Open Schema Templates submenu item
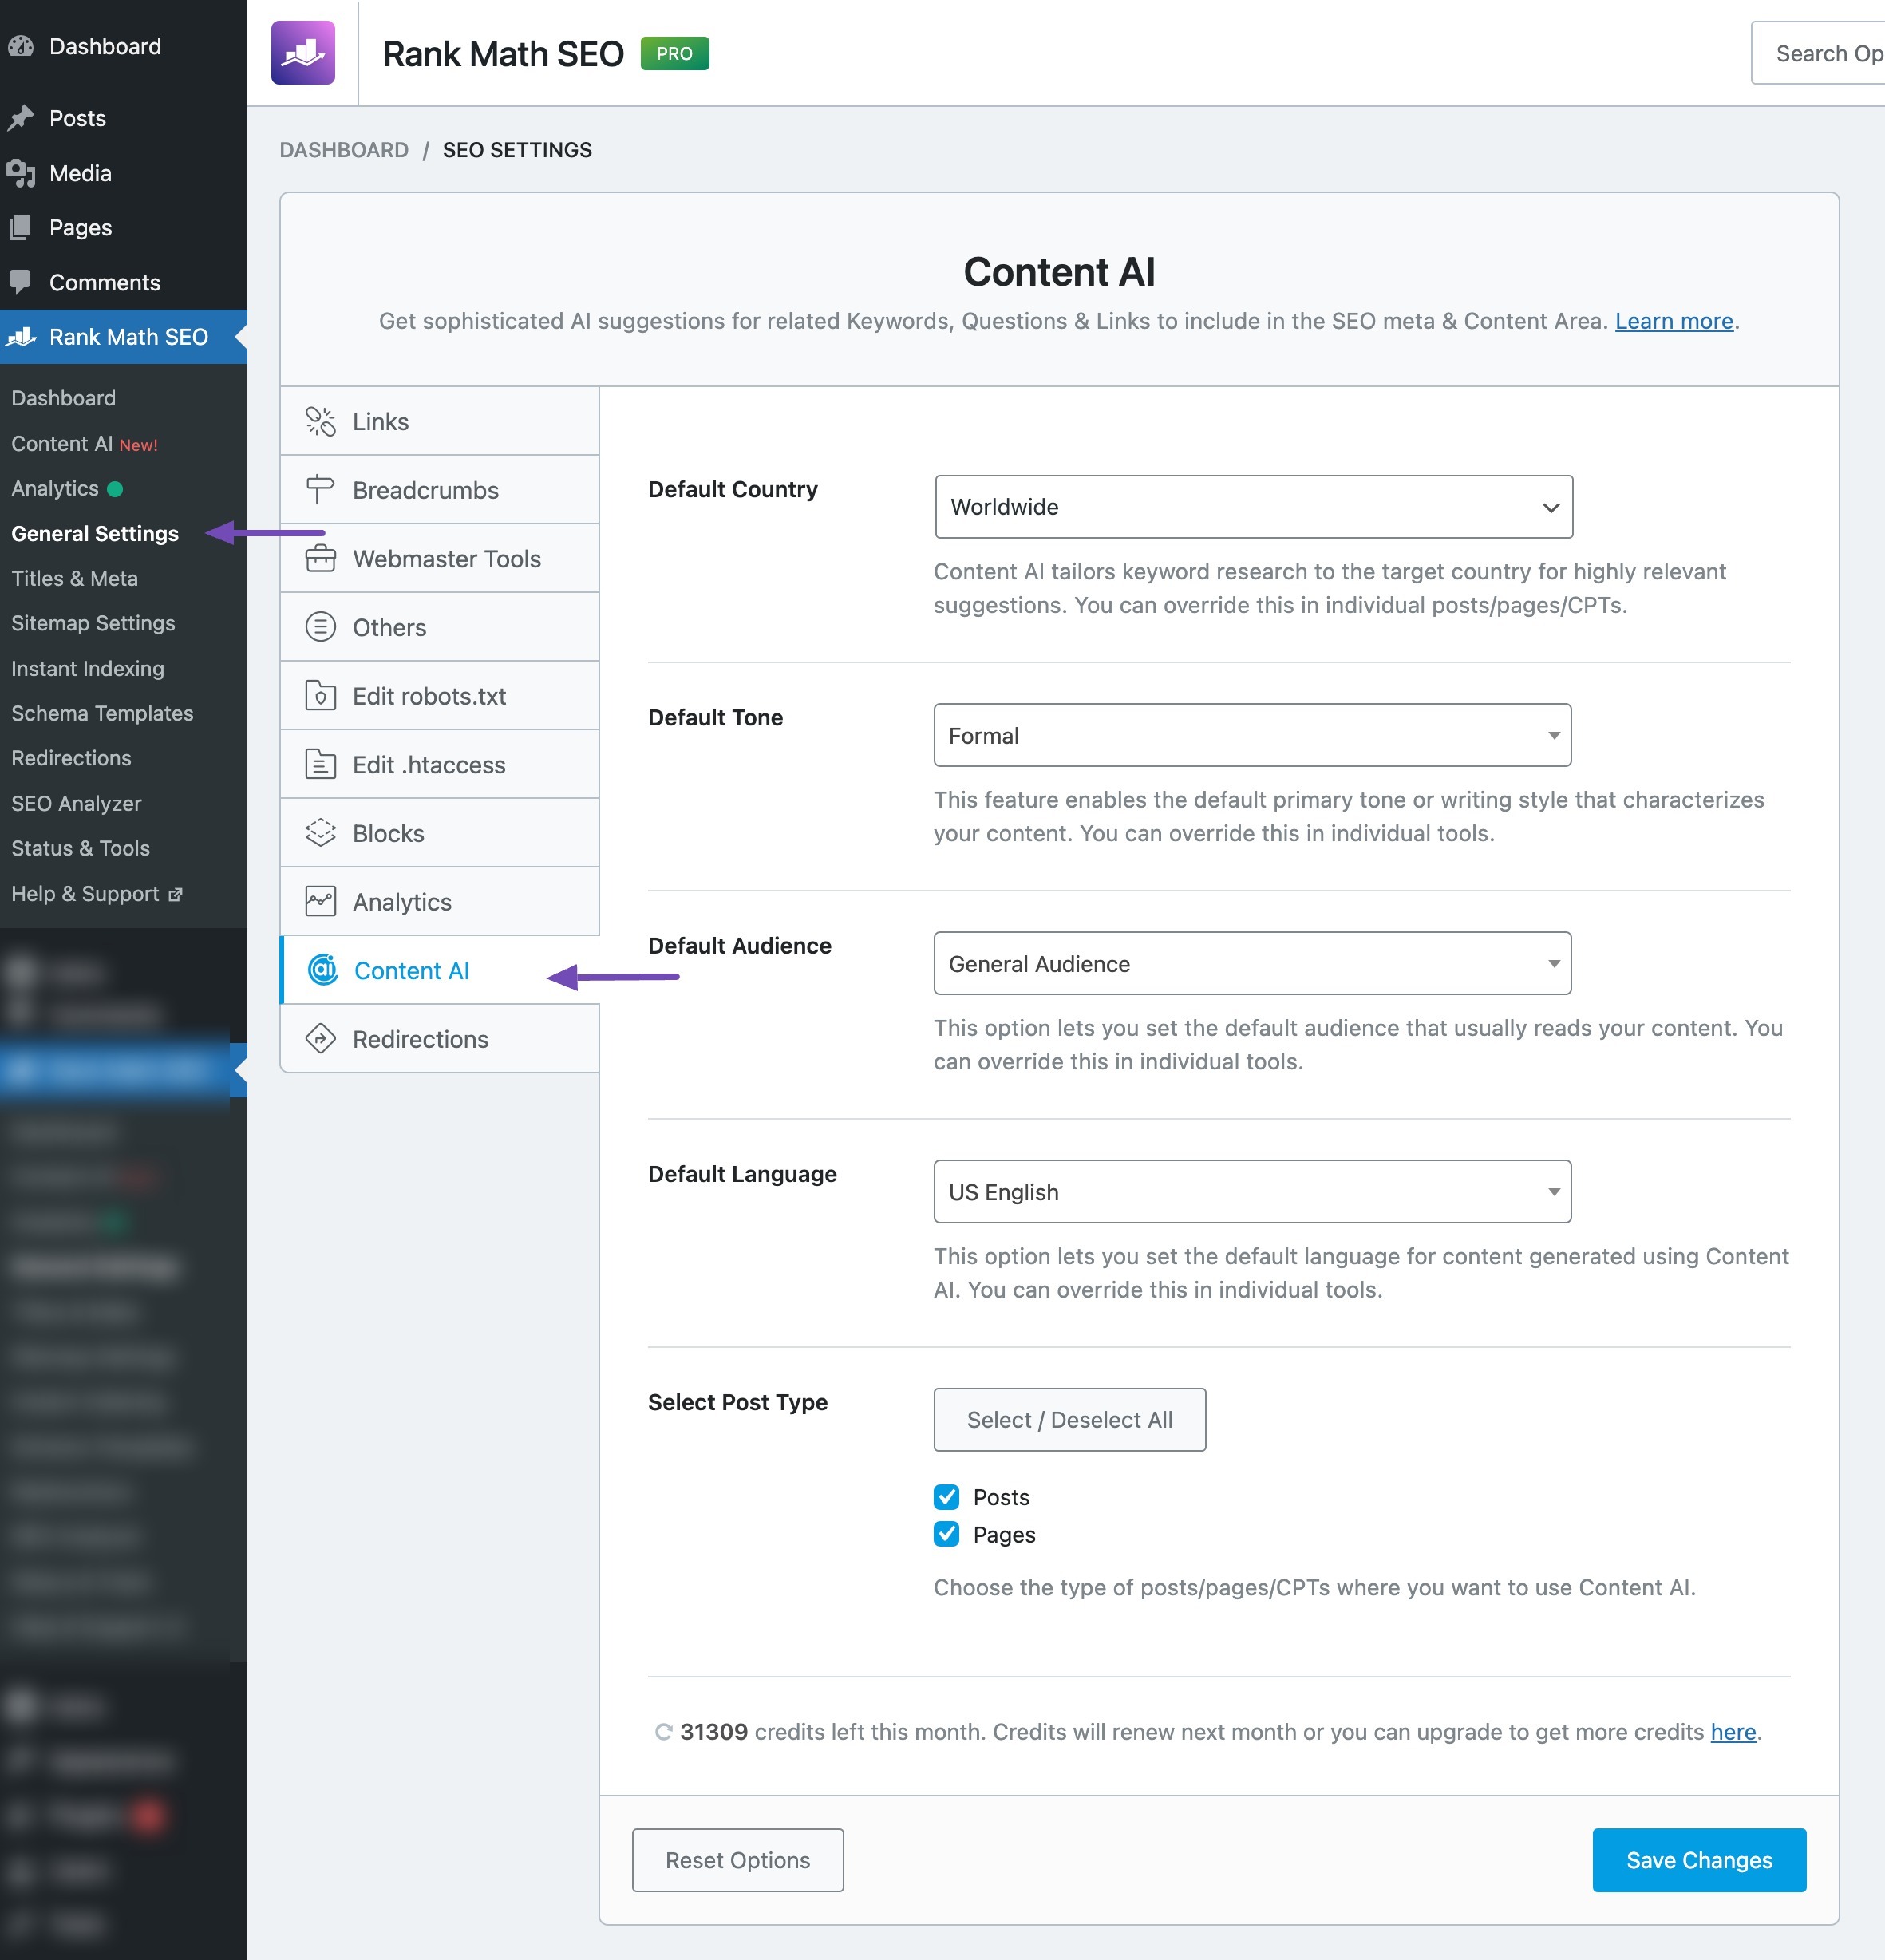1885x1960 pixels. (x=102, y=713)
